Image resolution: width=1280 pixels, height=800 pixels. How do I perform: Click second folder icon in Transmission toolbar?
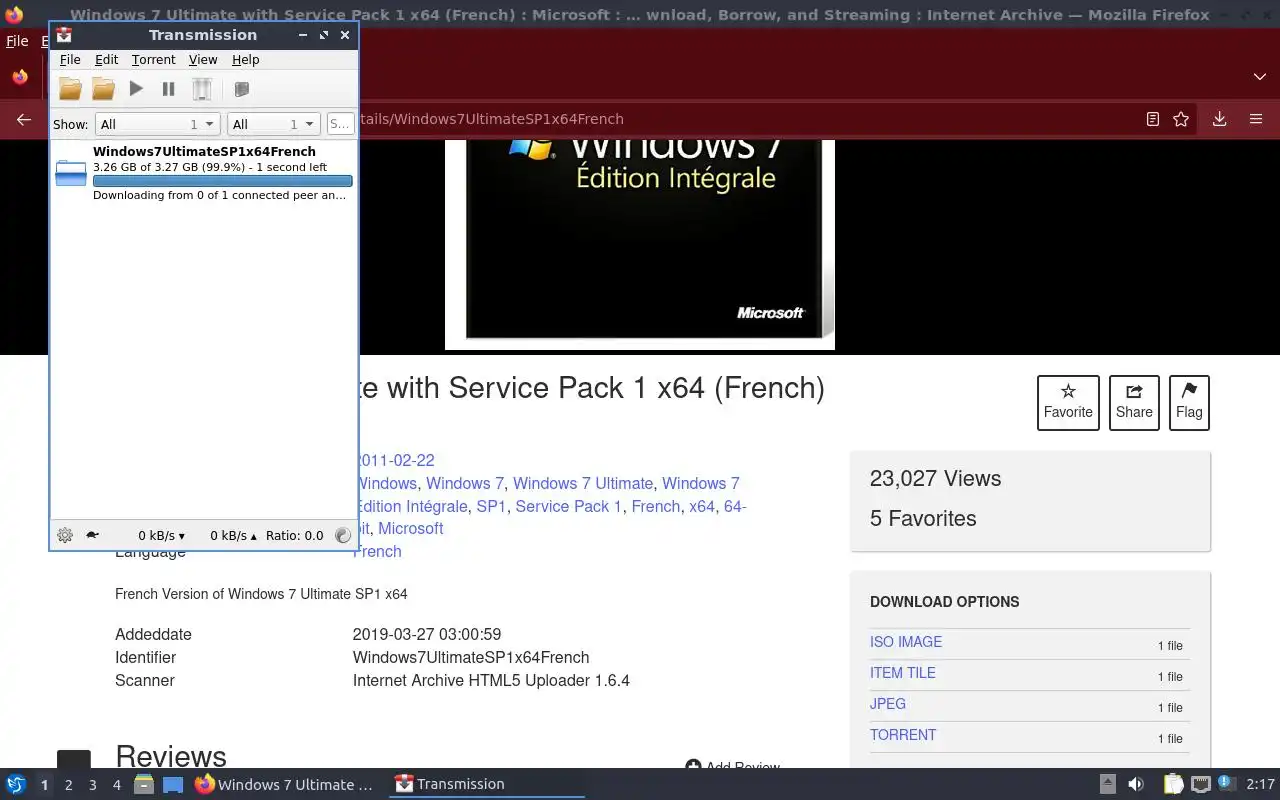pos(103,89)
